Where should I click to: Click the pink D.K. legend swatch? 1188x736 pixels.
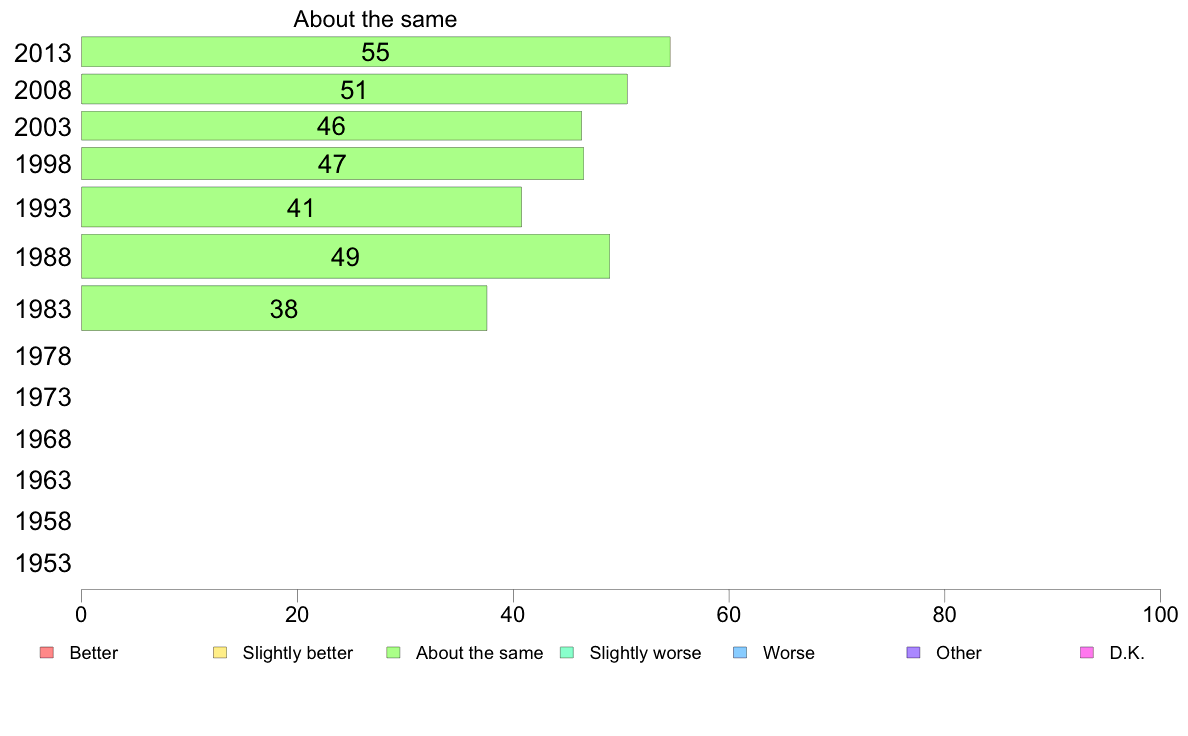1086,653
